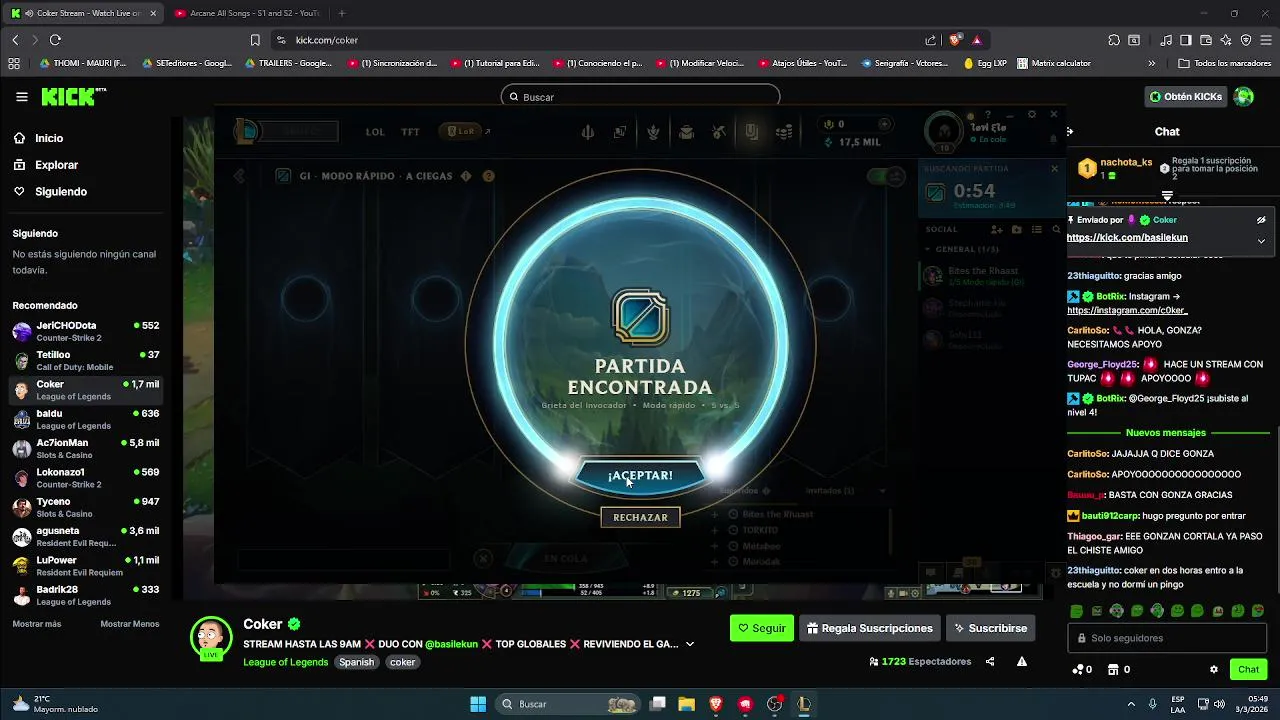The height and width of the screenshot is (720, 1280).
Task: Reload the browser page
Action: 55,40
